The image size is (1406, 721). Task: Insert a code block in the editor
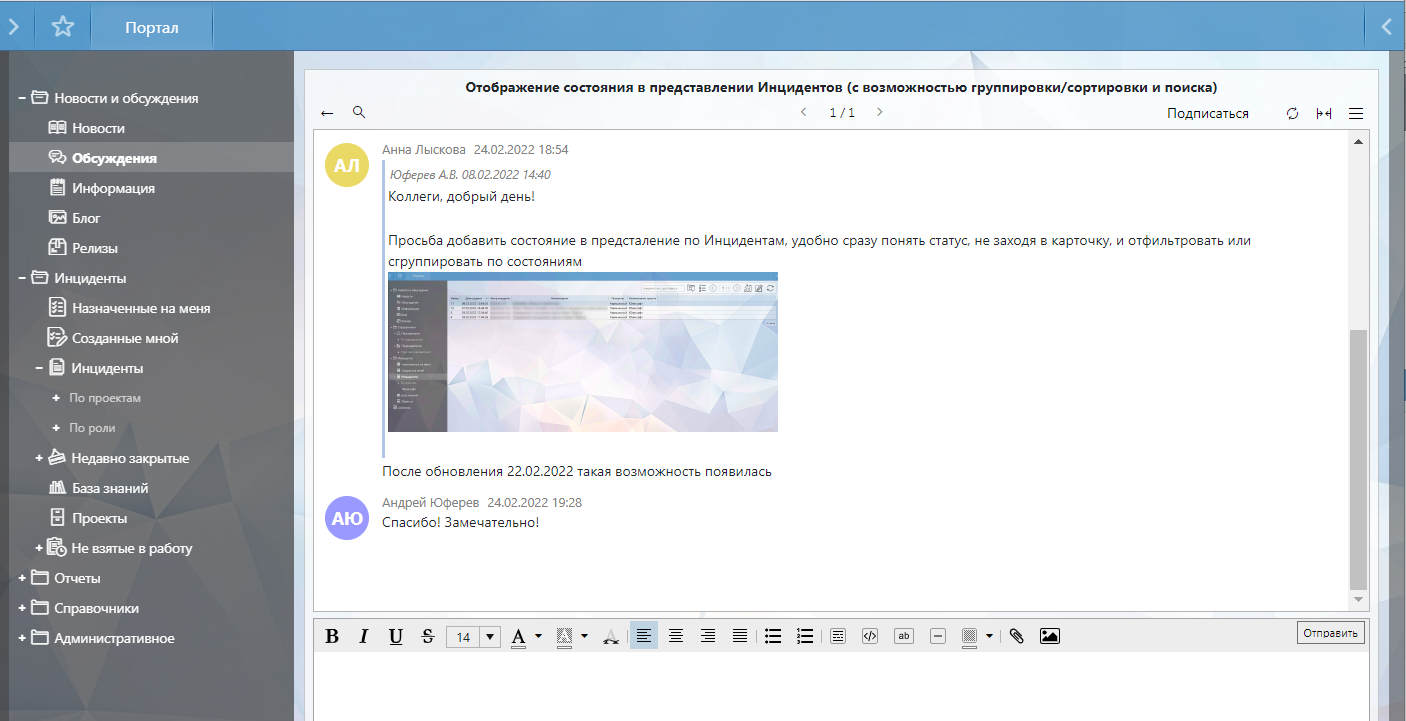coord(870,636)
